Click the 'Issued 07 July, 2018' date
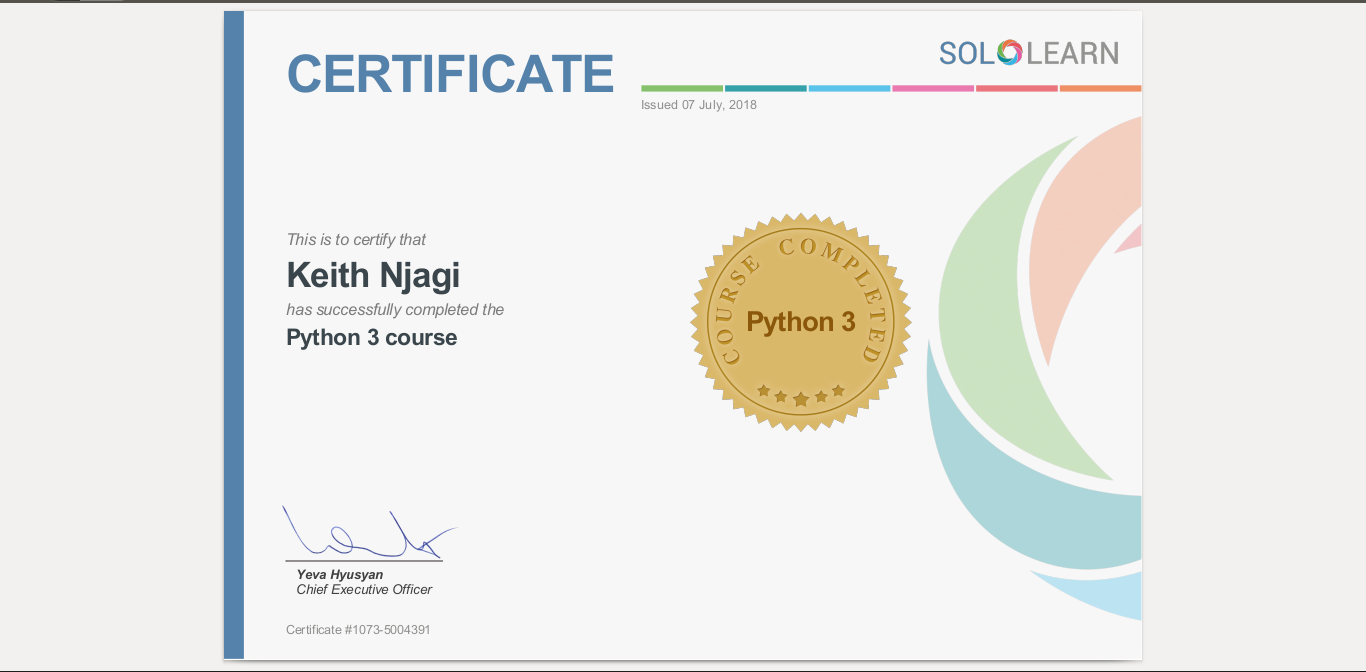The width and height of the screenshot is (1366, 672). click(699, 105)
